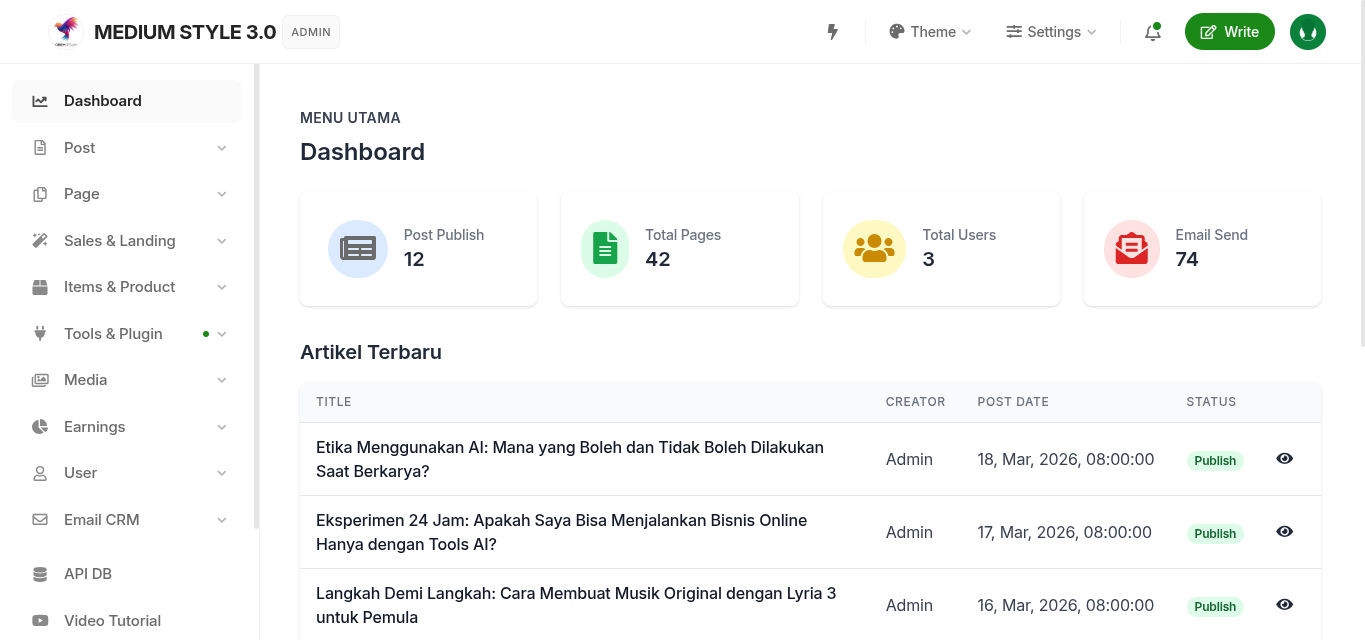Click the palette icon next to Theme
The height and width of the screenshot is (640, 1365).
tap(896, 31)
